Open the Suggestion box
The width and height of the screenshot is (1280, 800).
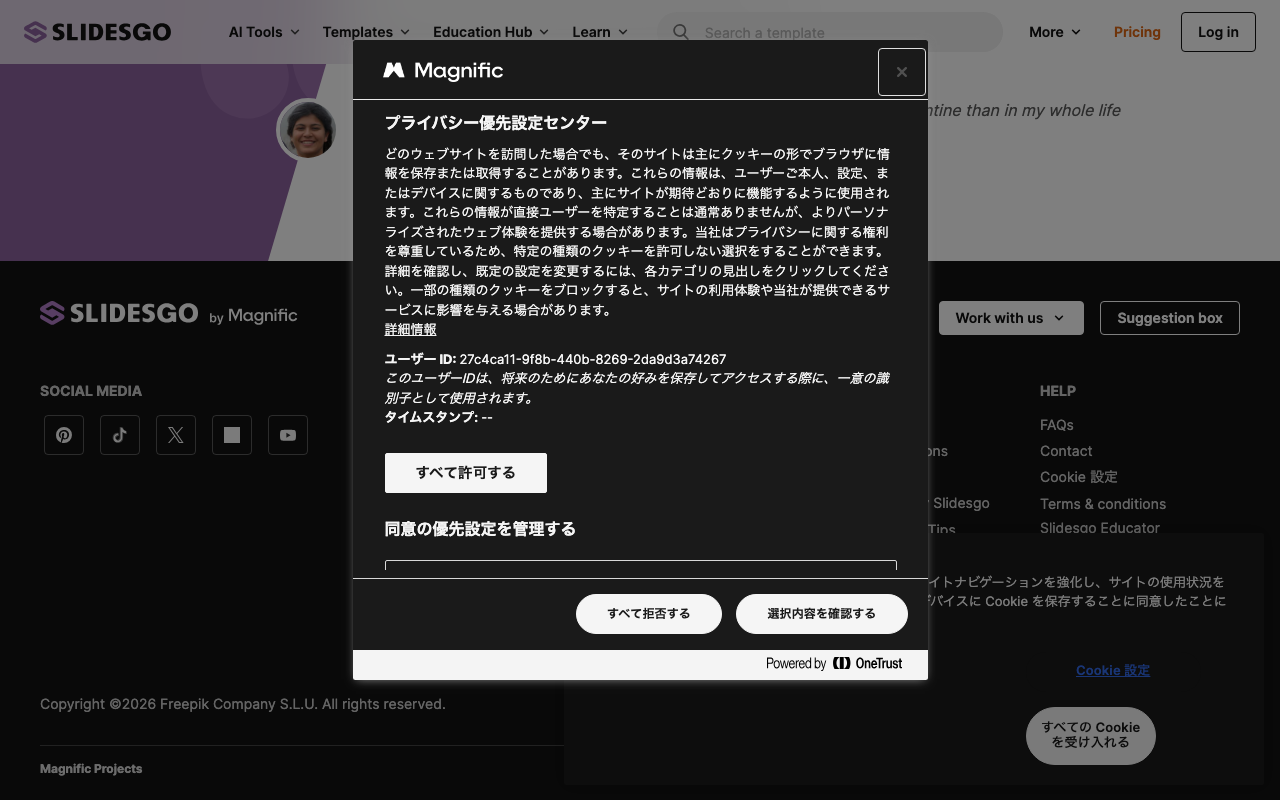tap(1170, 318)
